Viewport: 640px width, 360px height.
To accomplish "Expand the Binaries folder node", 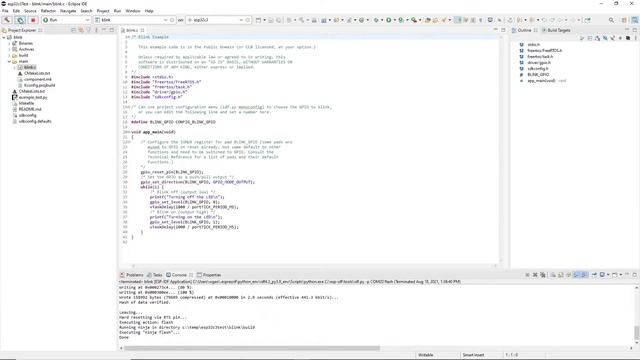I will 9,43.
